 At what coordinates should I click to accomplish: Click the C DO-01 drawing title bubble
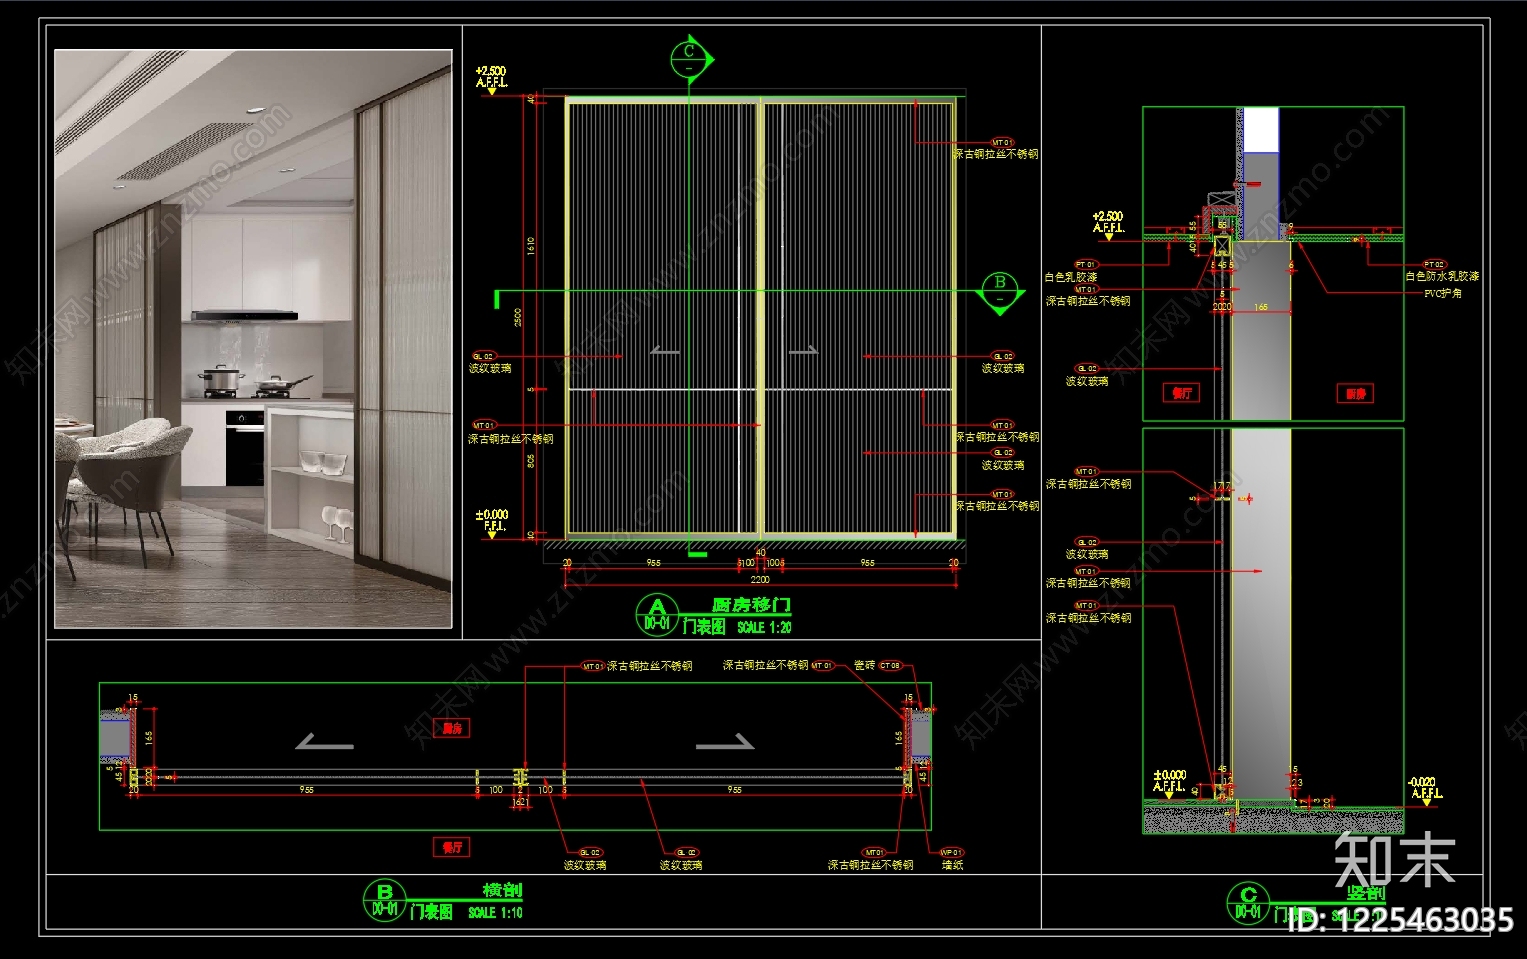(1248, 903)
